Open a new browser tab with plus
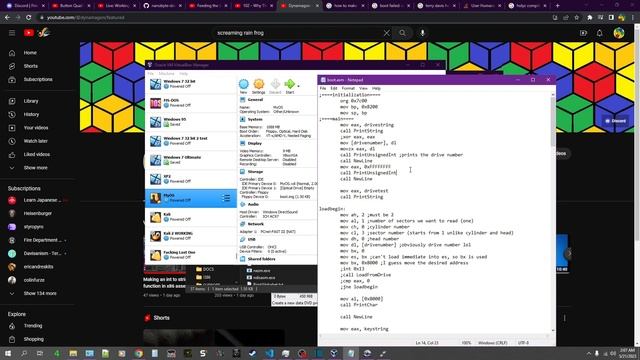The width and height of the screenshot is (640, 360). pyautogui.click(x=558, y=6)
